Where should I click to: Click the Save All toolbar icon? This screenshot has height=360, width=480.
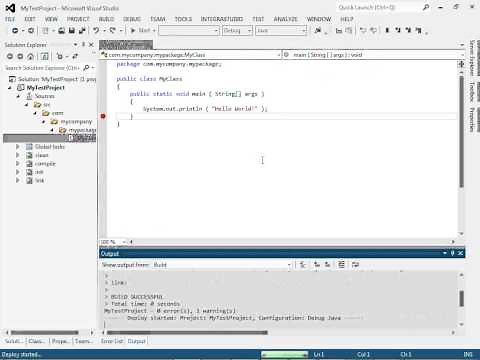pos(82,30)
